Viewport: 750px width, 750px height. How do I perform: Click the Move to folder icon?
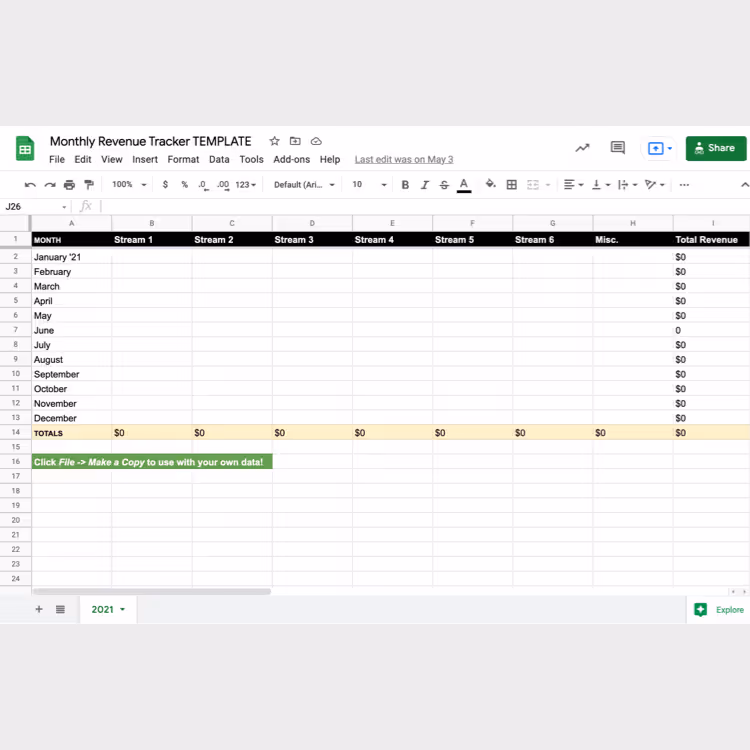[x=295, y=141]
